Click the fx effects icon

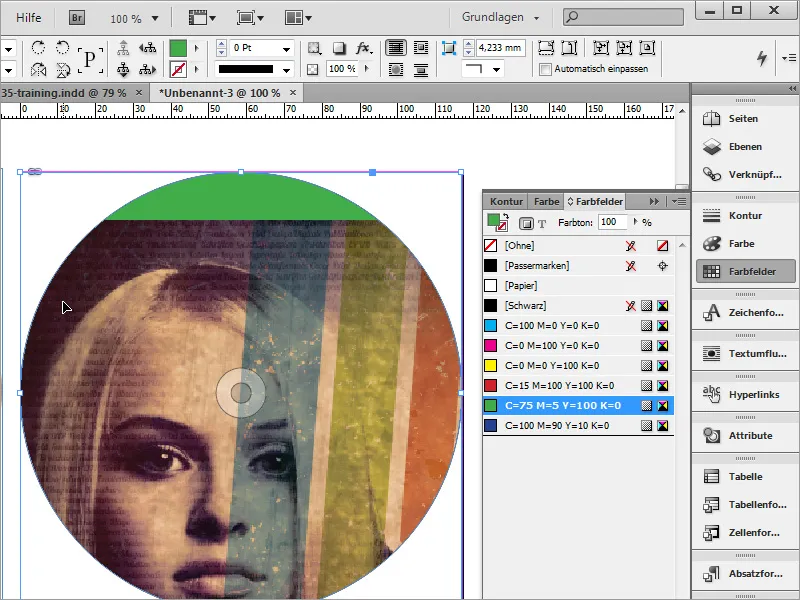coord(364,48)
